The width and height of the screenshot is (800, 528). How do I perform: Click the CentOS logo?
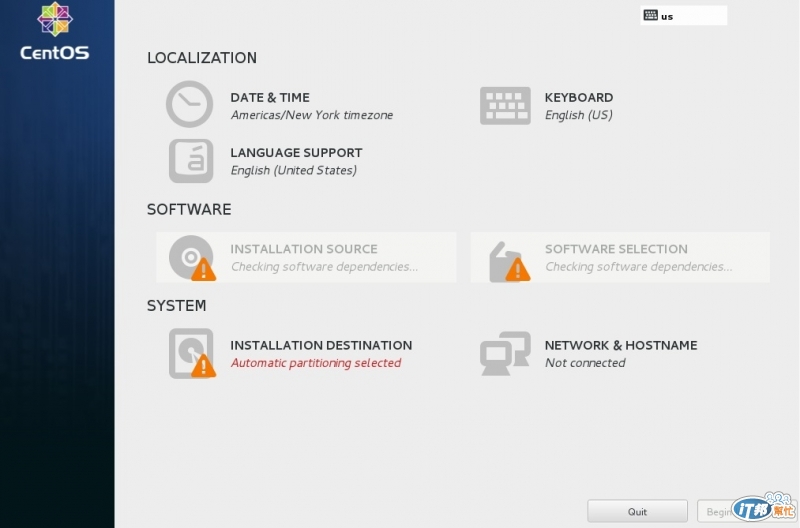tap(55, 31)
